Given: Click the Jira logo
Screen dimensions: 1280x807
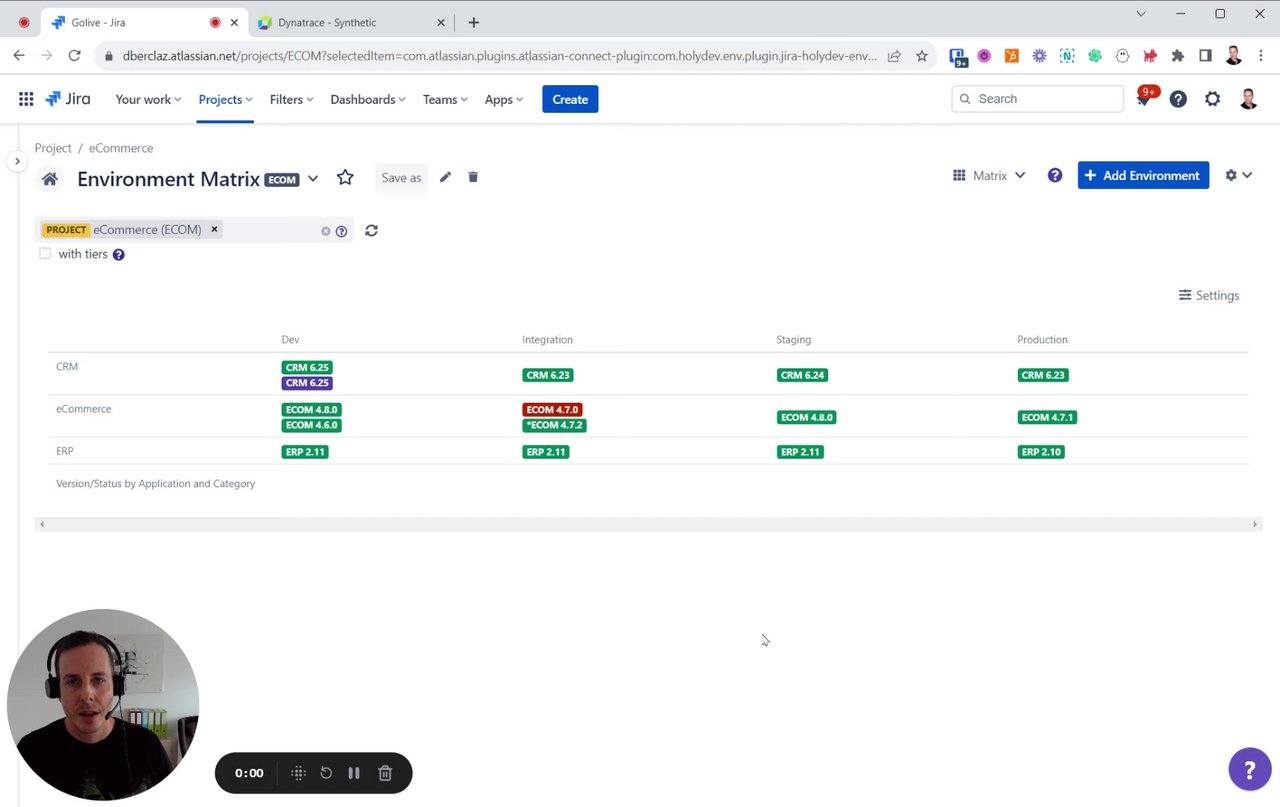Looking at the screenshot, I should click(67, 99).
